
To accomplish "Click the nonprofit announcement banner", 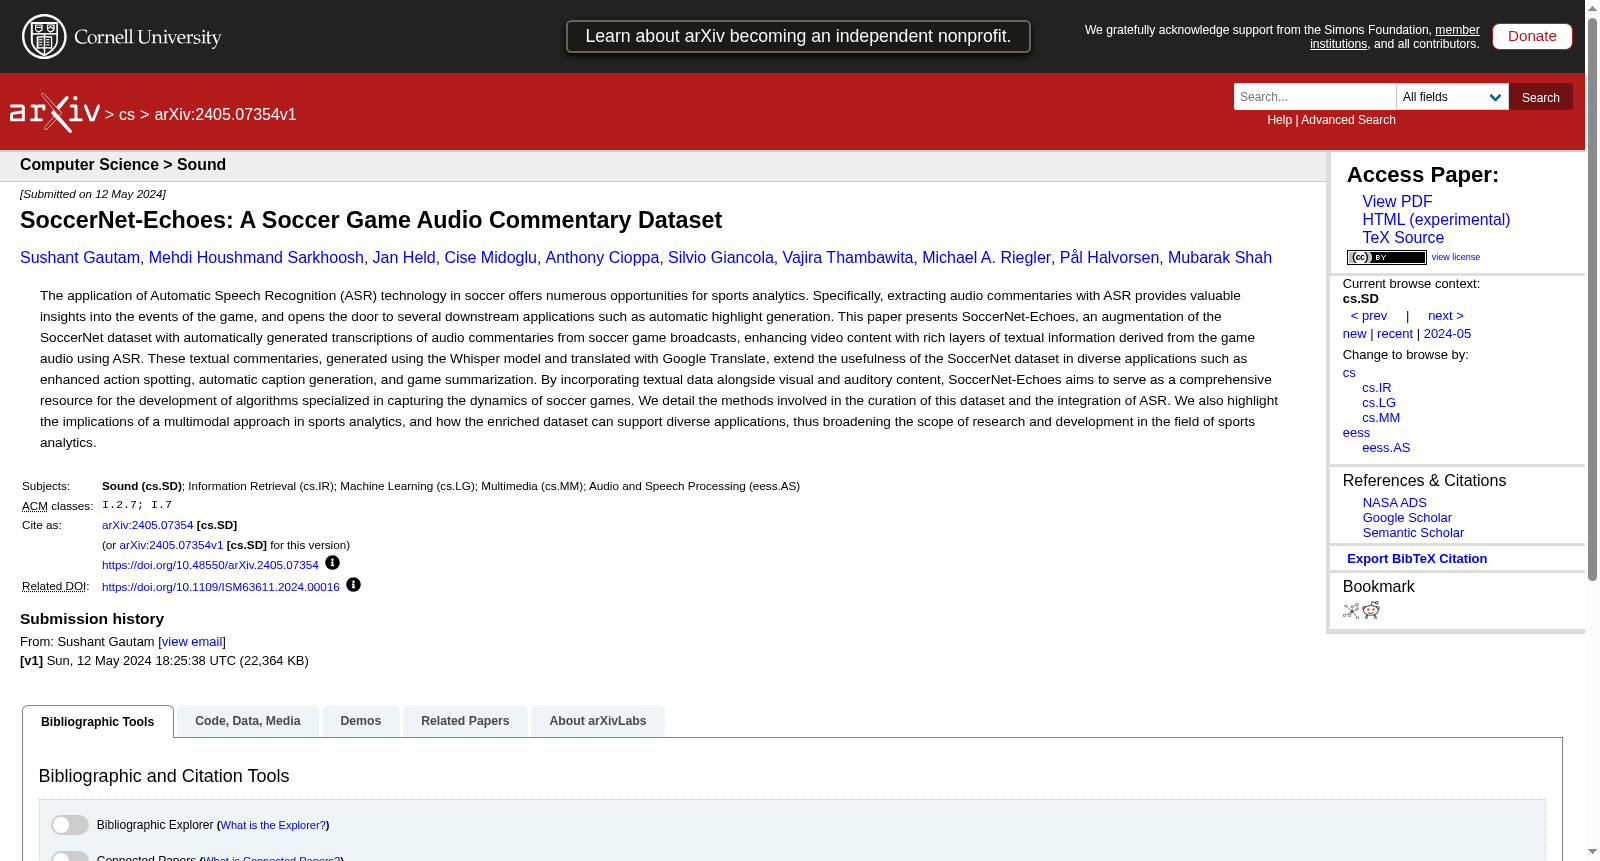I will [x=798, y=36].
